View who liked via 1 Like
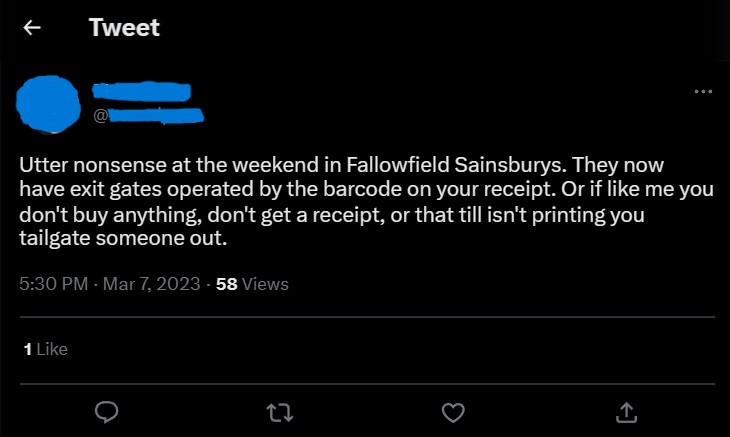 click(x=46, y=349)
